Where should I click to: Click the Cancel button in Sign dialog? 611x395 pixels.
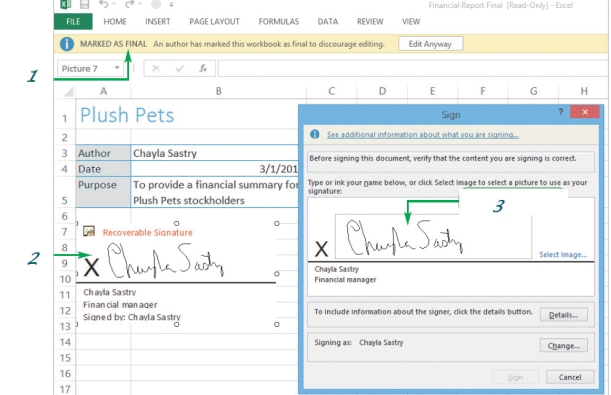click(570, 377)
